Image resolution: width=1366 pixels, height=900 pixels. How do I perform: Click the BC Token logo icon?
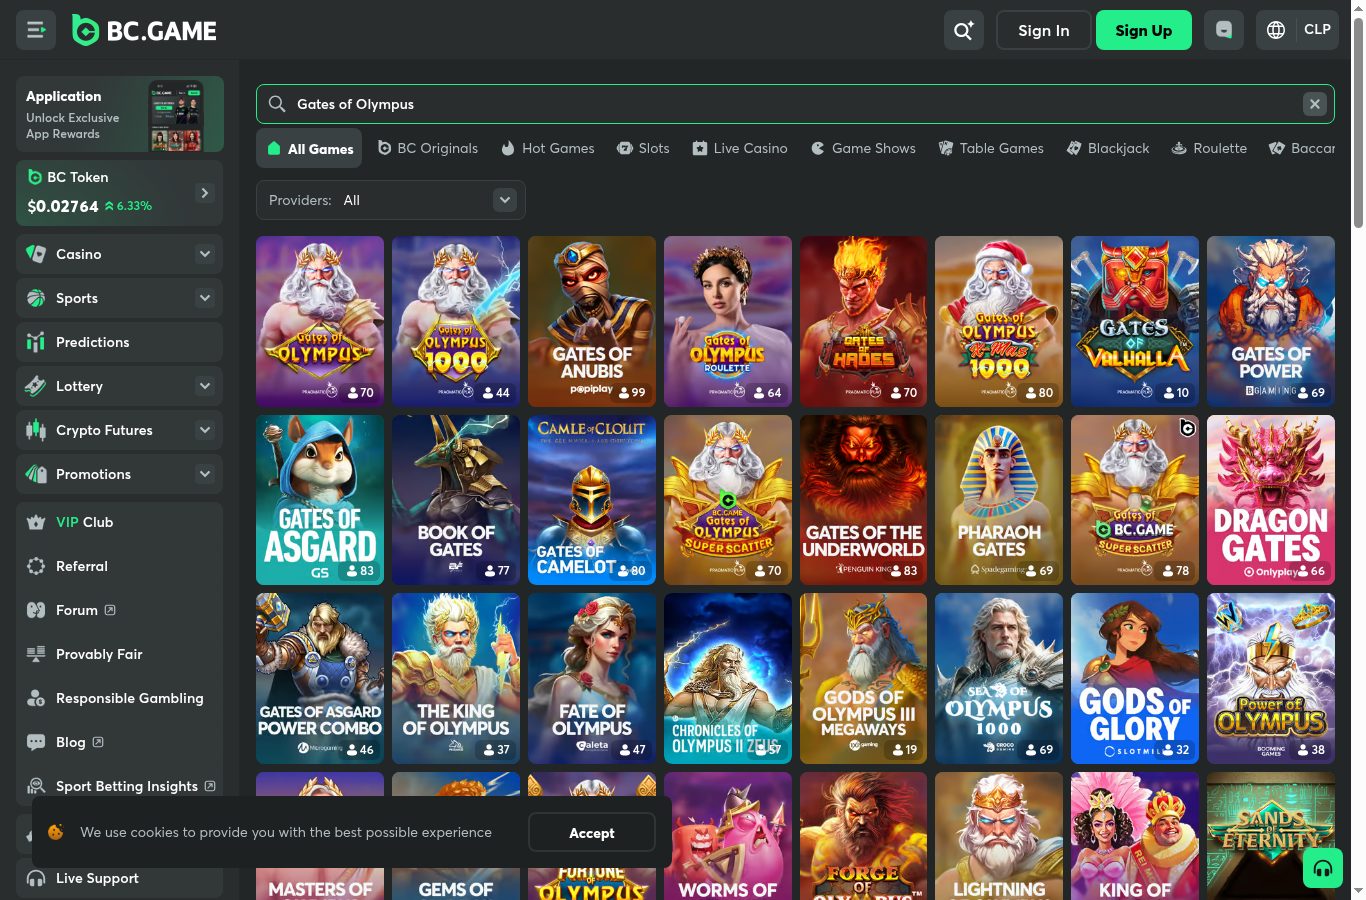pos(35,177)
